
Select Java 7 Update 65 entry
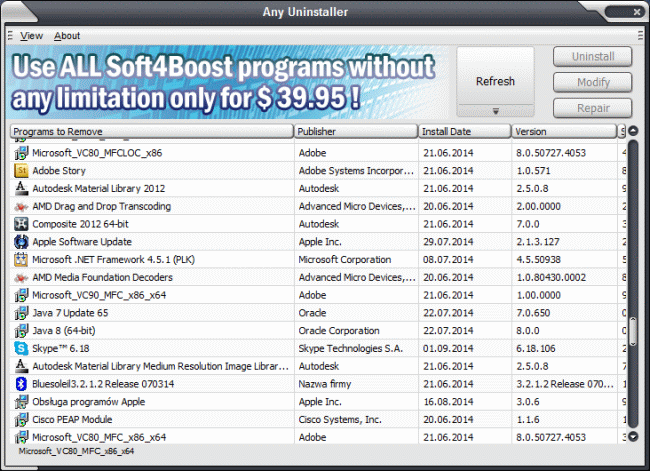(x=318, y=313)
